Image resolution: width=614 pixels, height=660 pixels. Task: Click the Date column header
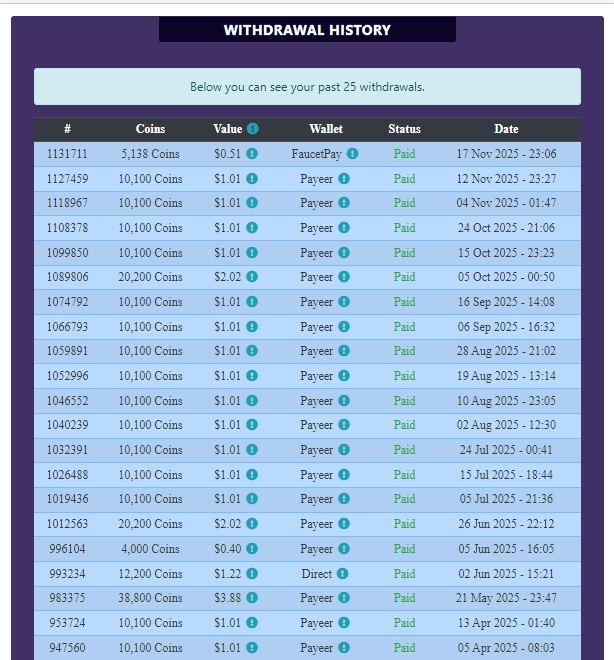[506, 129]
